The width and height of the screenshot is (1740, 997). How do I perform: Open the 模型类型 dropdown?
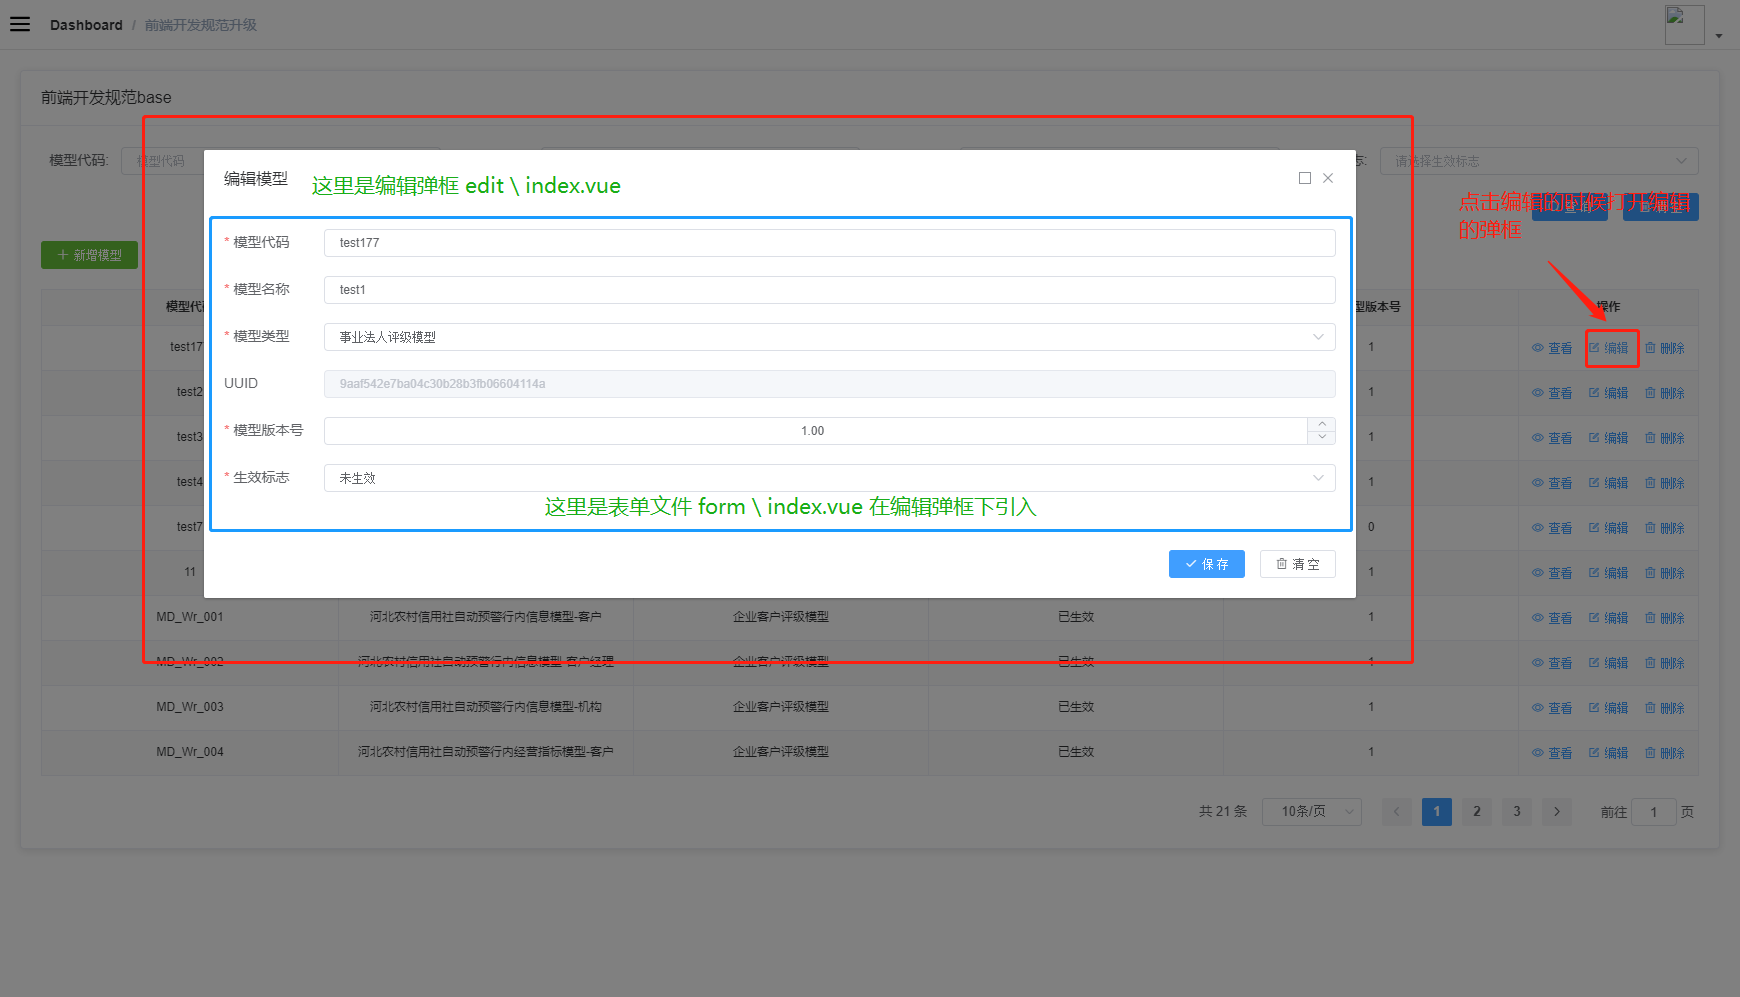(x=829, y=337)
